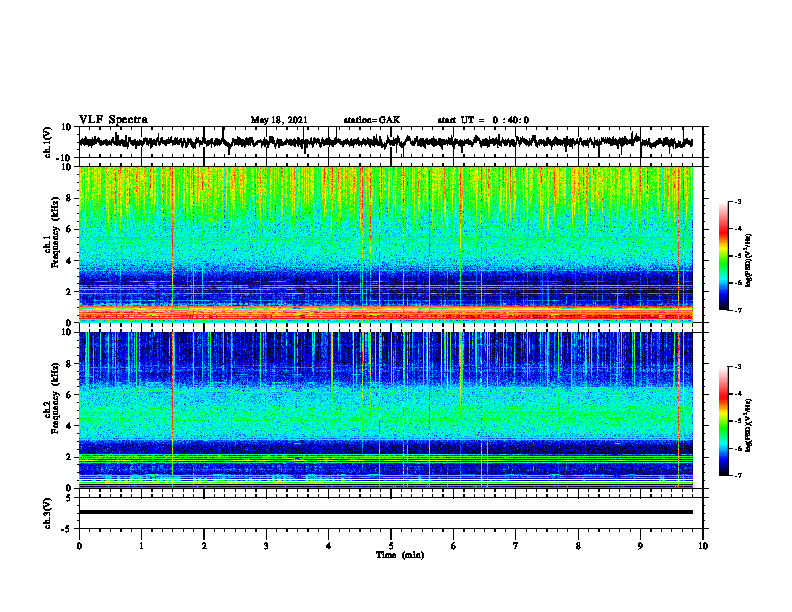Click time axis tick label "4"

[329, 546]
